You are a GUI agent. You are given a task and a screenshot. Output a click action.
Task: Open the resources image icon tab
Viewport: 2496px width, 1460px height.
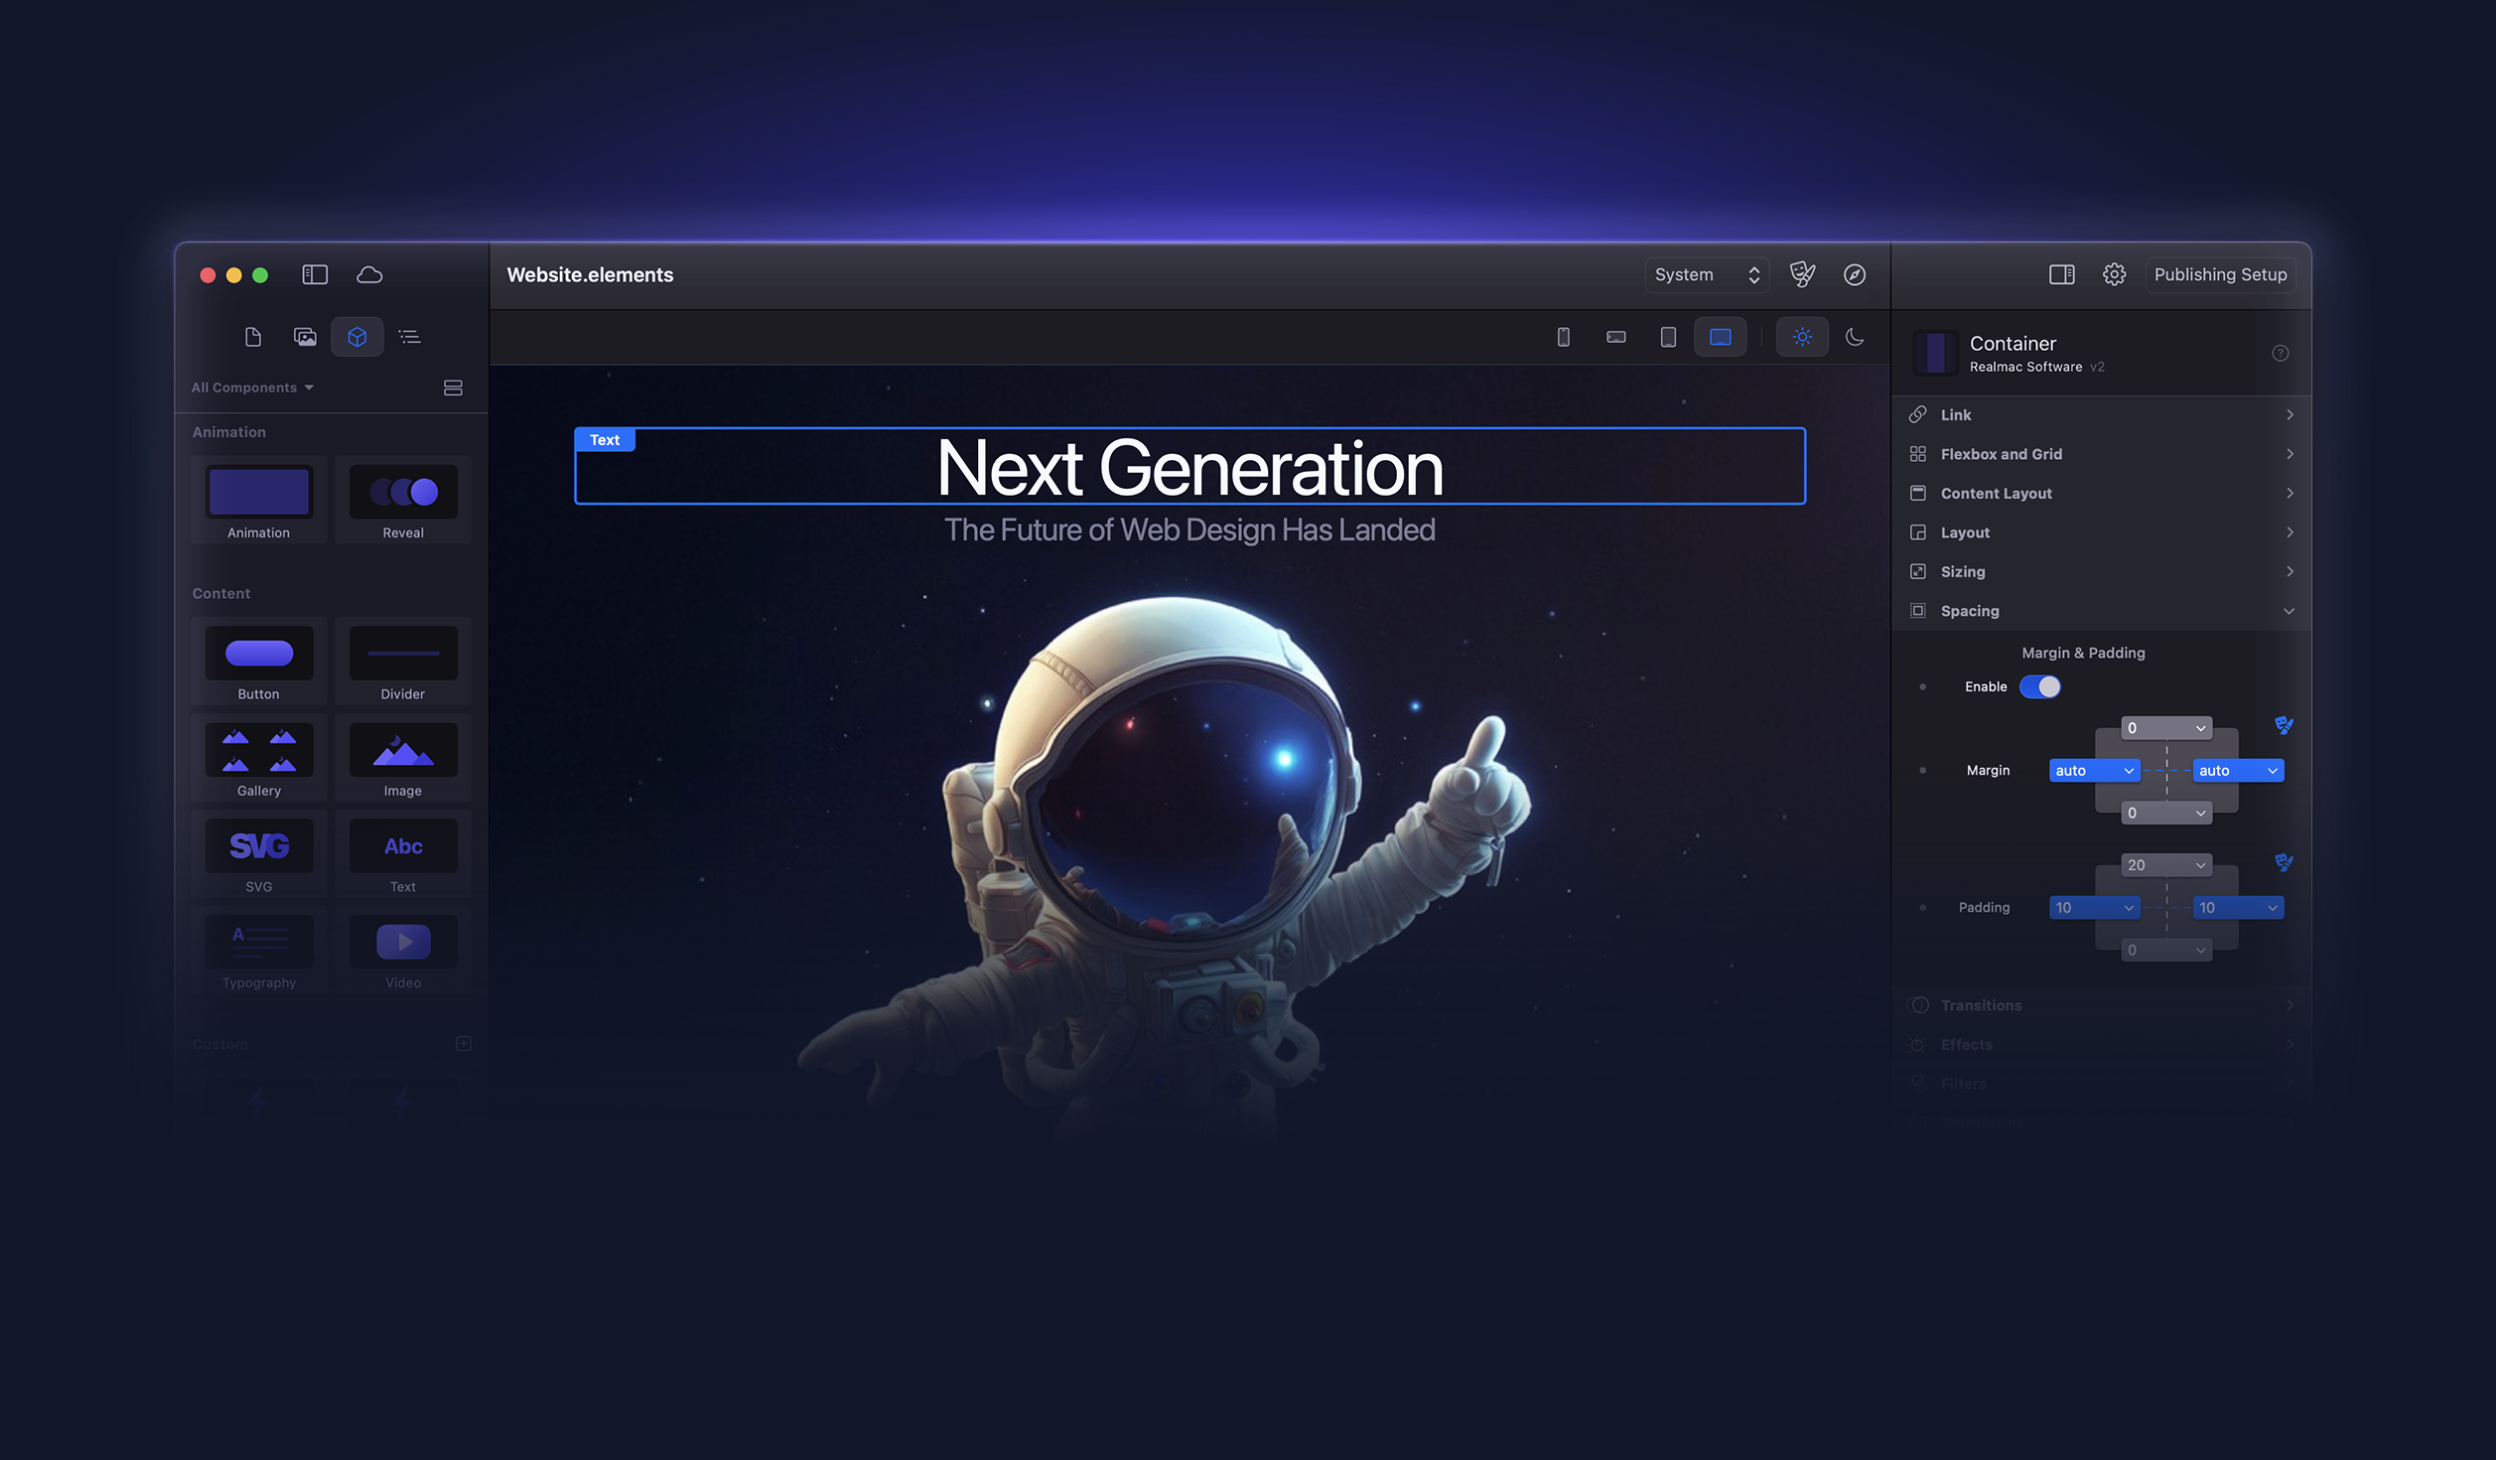(x=305, y=337)
